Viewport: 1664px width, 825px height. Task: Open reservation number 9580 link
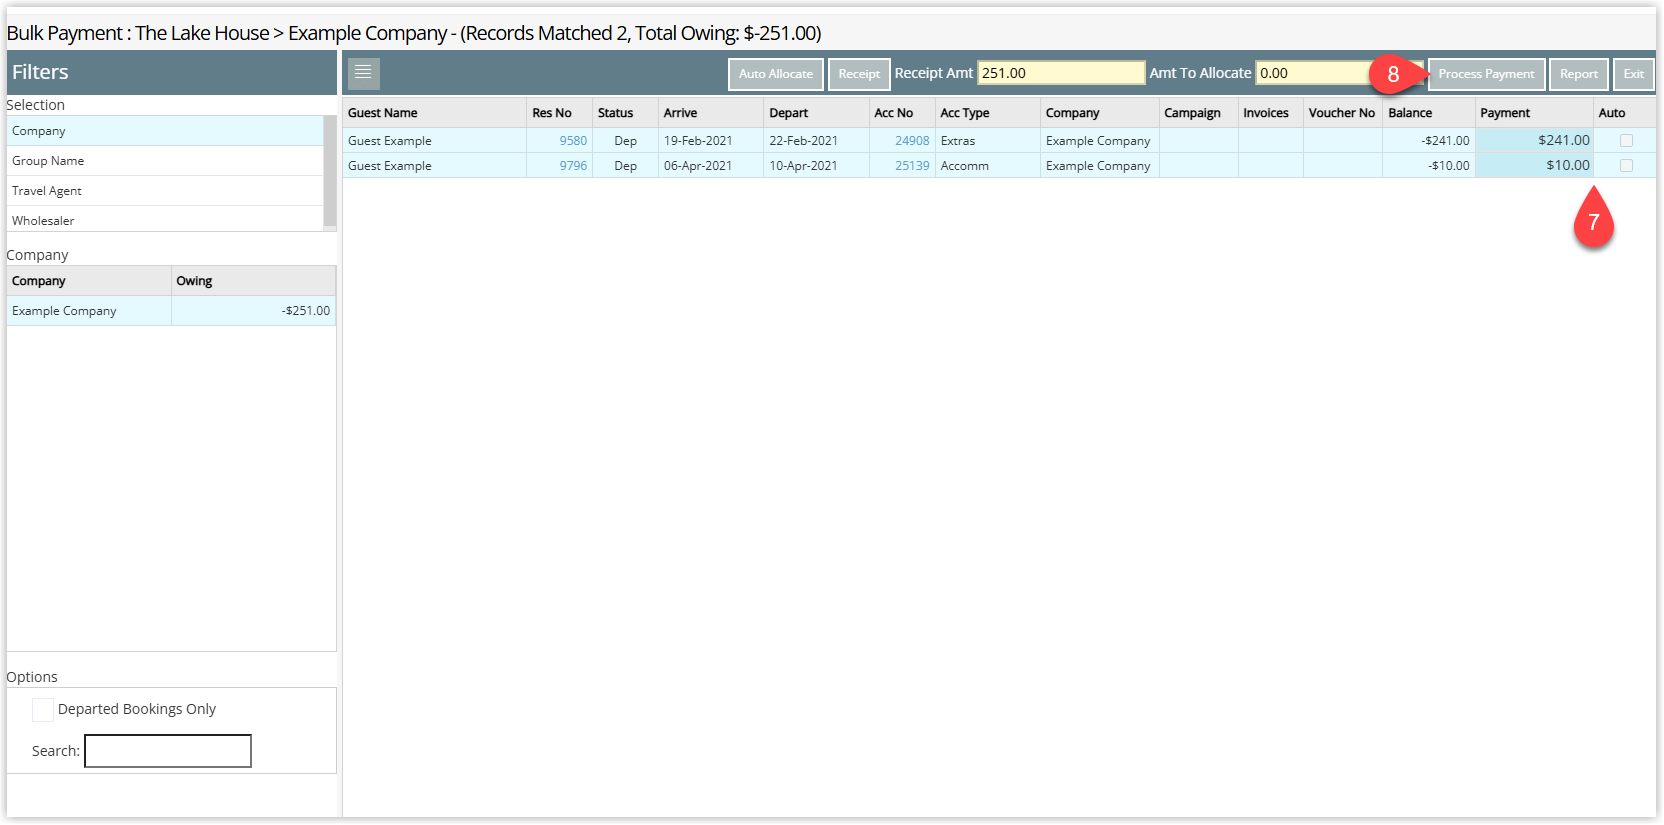(573, 141)
